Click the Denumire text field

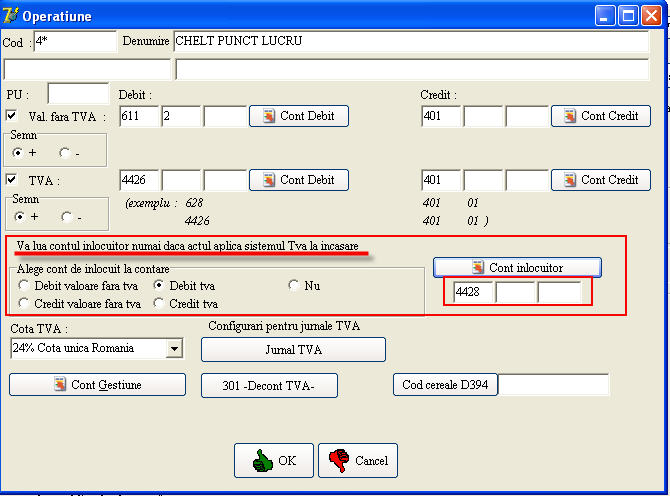click(410, 42)
